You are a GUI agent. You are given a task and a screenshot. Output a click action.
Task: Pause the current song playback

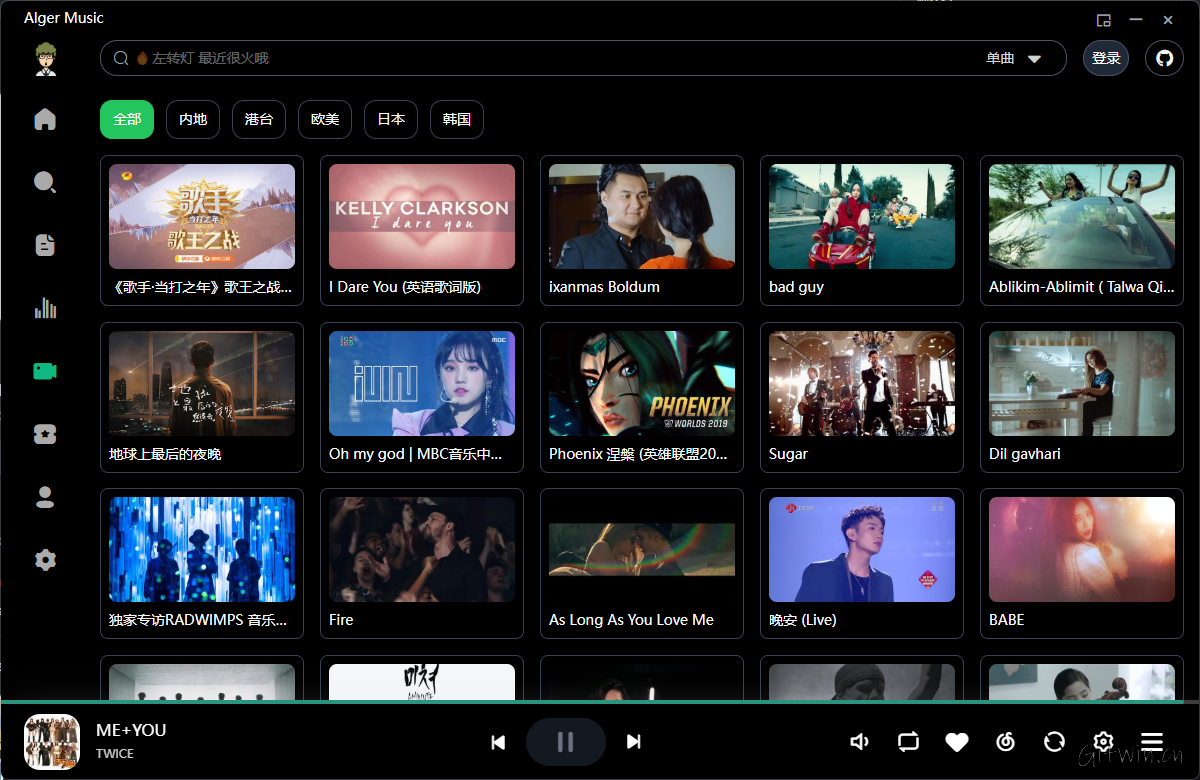click(565, 742)
